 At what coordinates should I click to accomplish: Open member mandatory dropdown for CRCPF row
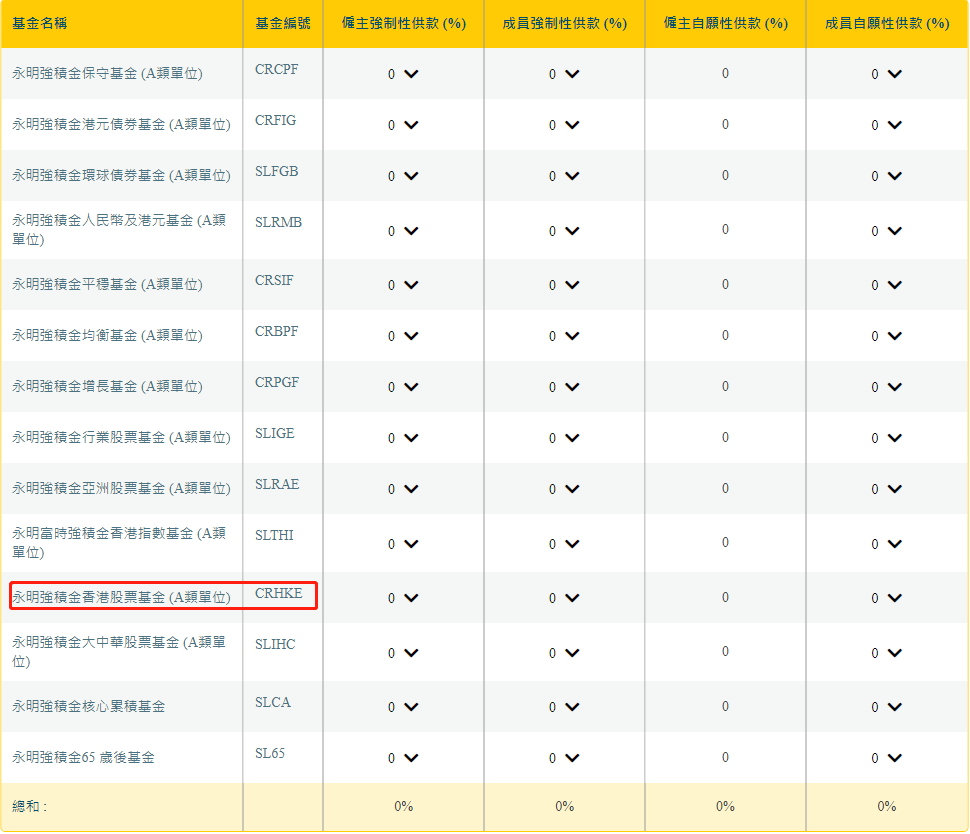click(x=564, y=74)
